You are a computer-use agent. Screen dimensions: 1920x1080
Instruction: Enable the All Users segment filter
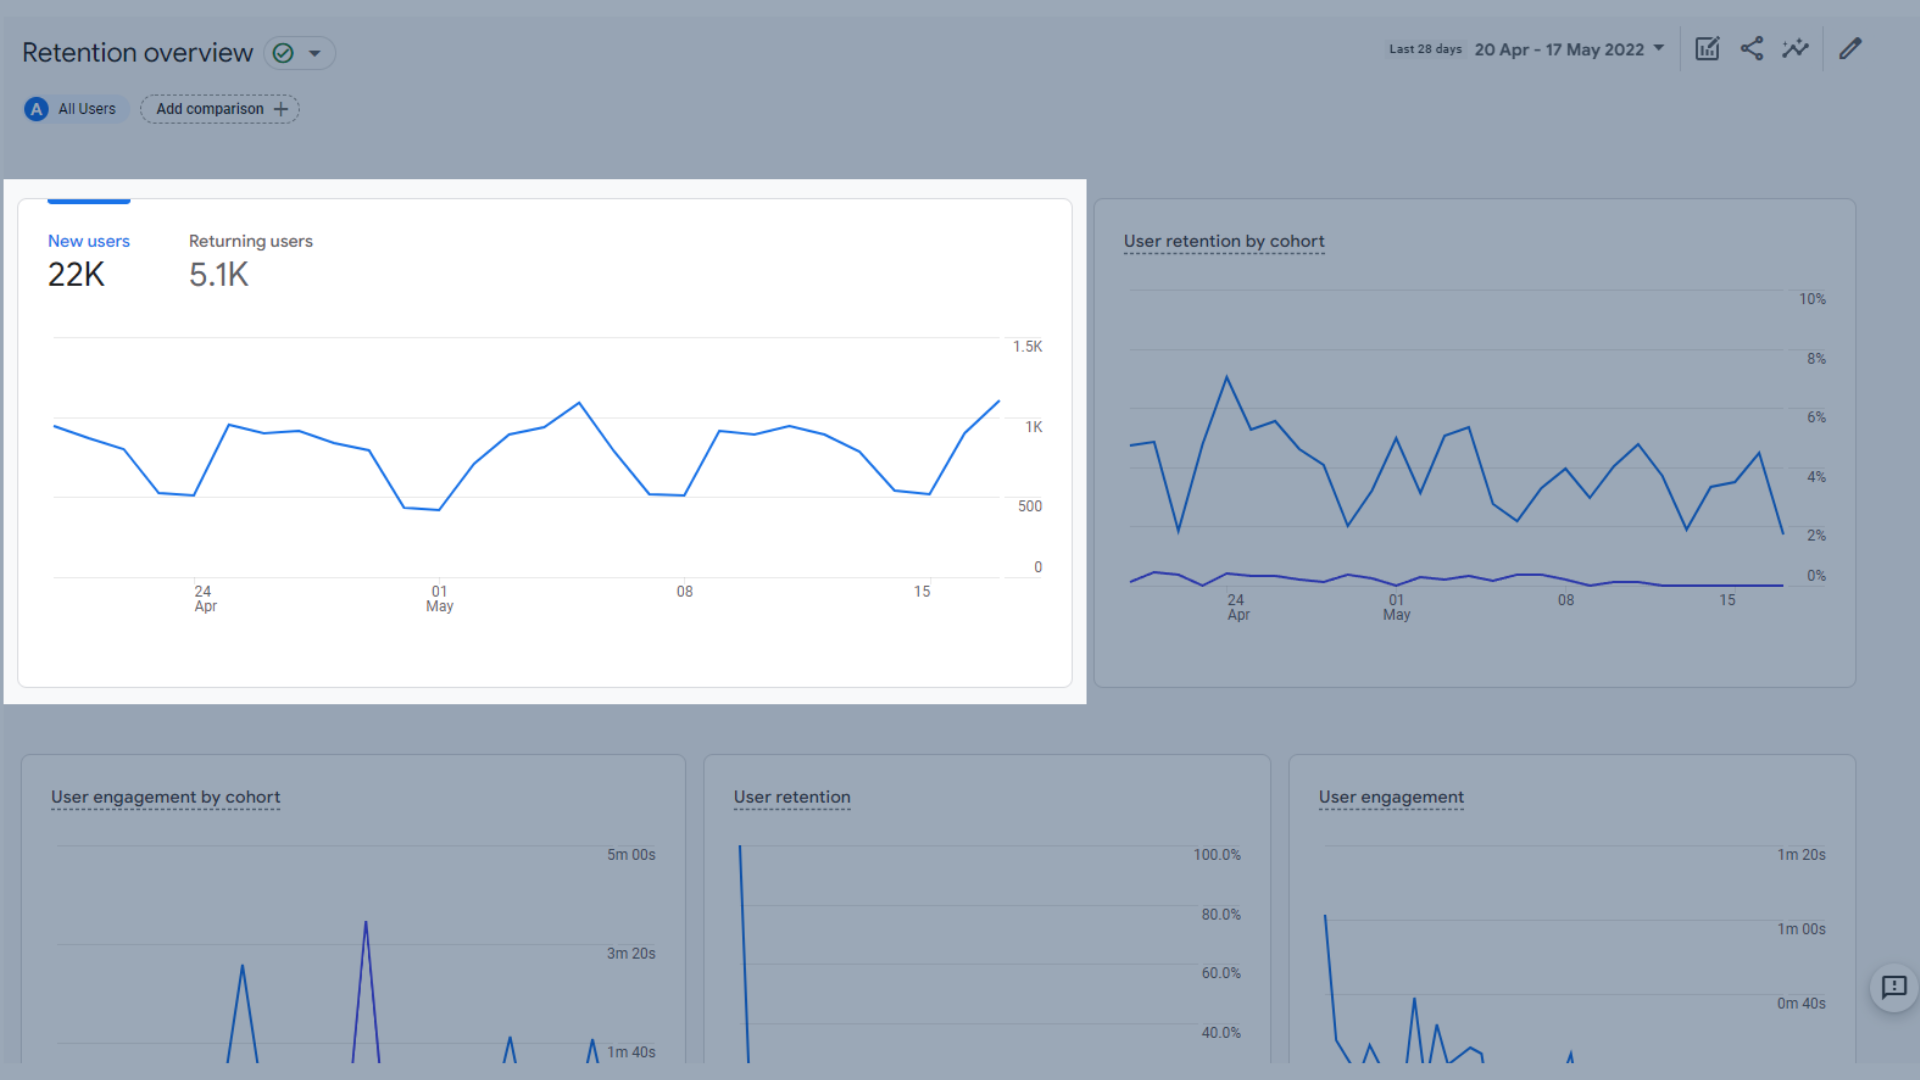71,108
